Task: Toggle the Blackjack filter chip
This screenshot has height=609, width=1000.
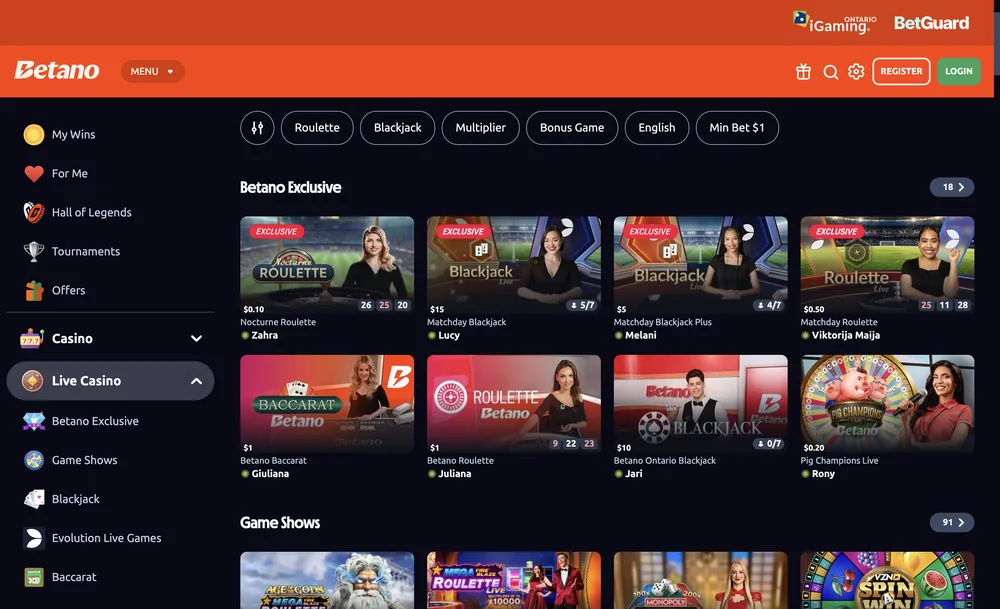Action: [x=397, y=128]
